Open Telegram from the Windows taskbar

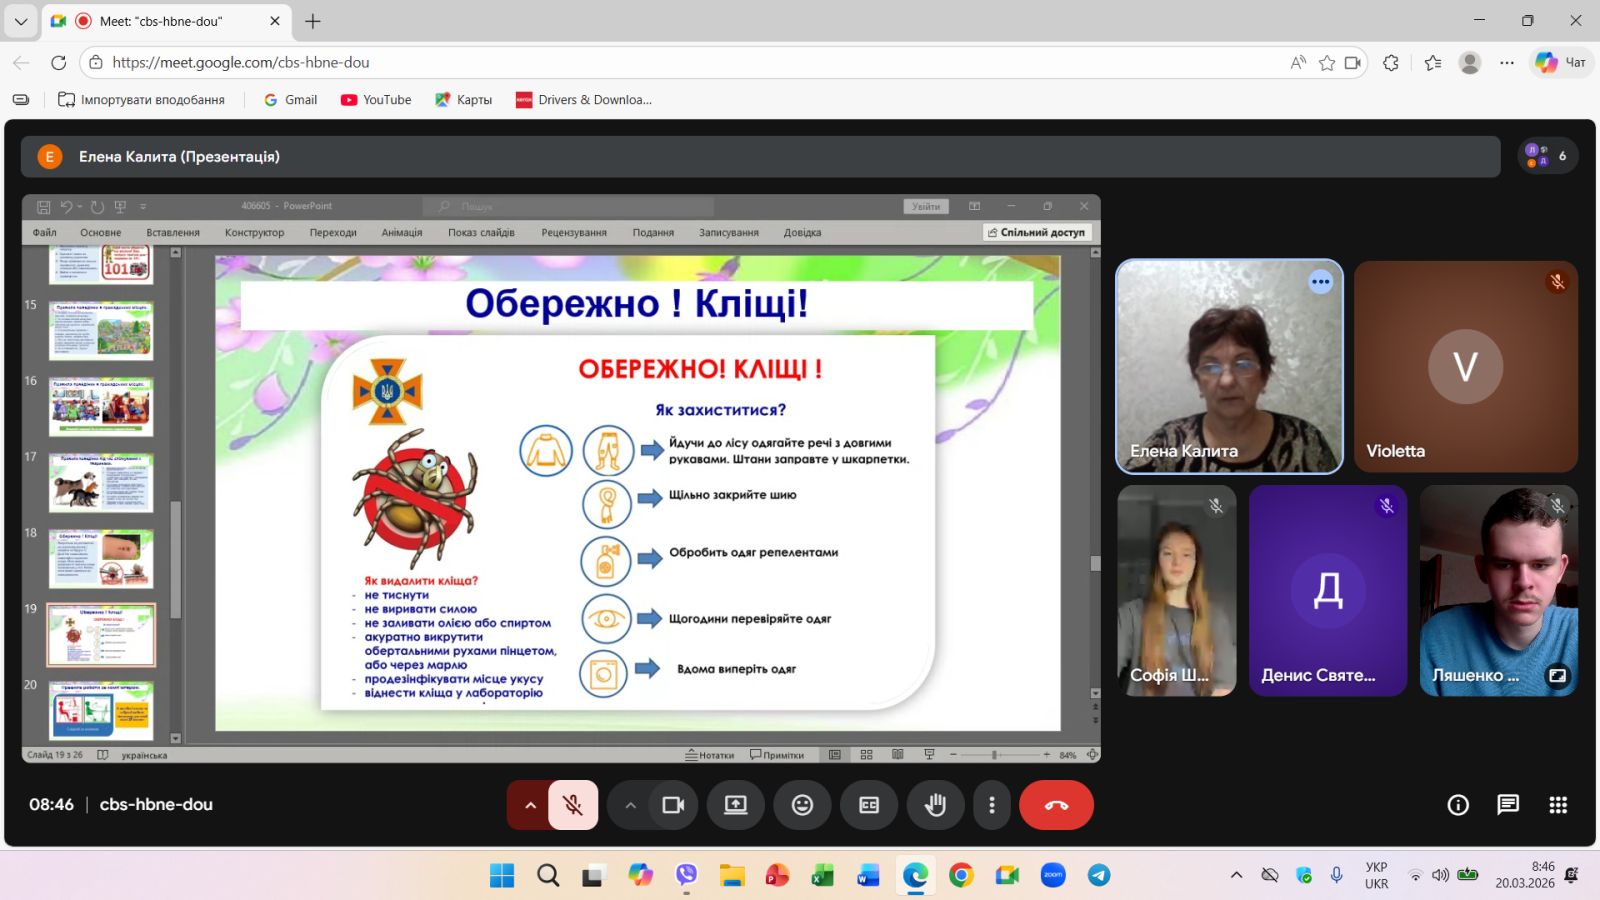coord(1098,875)
